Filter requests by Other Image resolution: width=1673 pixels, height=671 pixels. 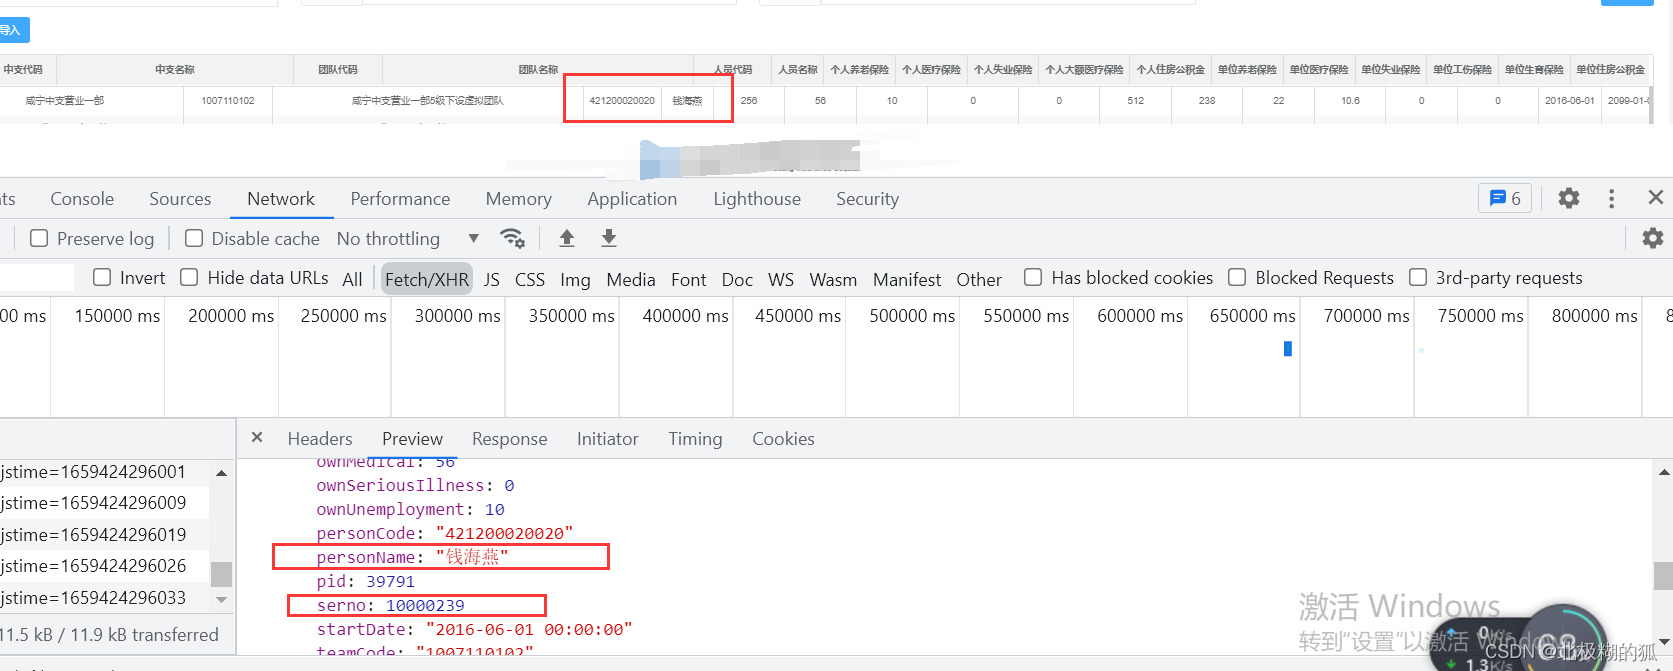click(979, 279)
